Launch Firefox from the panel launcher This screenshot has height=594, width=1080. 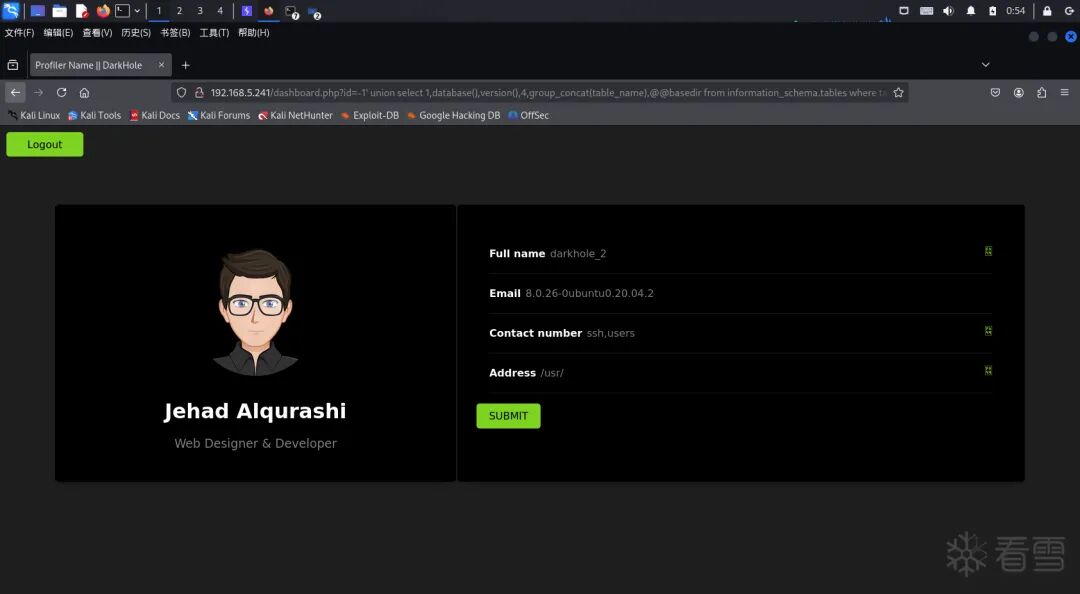(103, 11)
